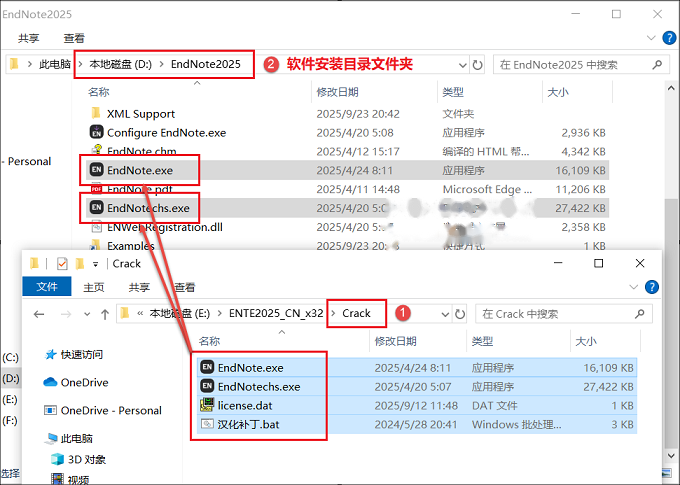Click 2025/9/12 11:48 date of license.dat

click(x=416, y=406)
